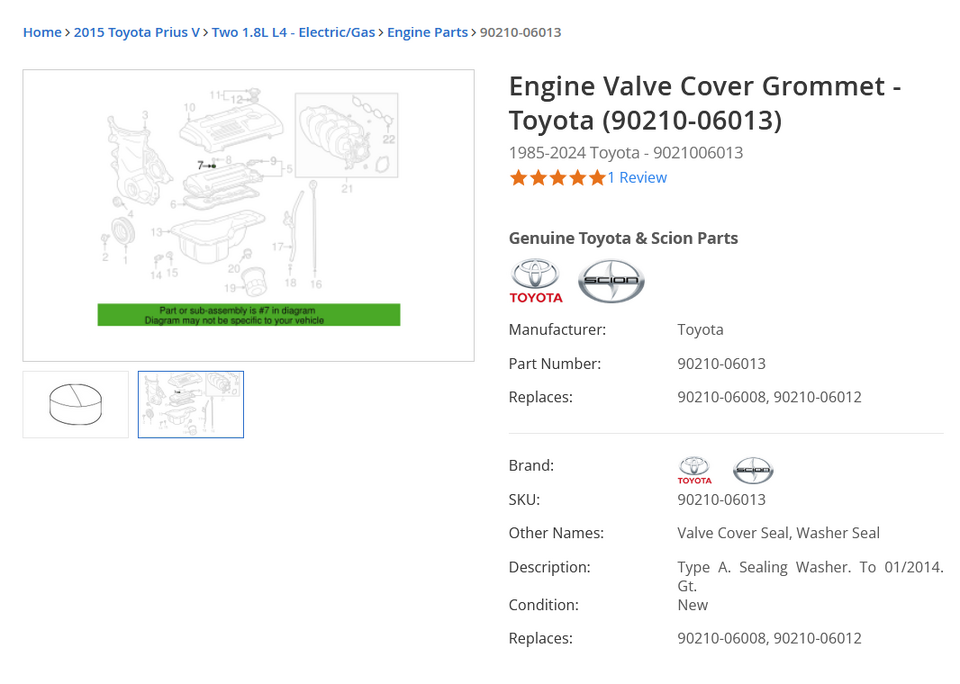Click the SKU value 90210-06013
This screenshot has width=960, height=684.
click(x=721, y=500)
